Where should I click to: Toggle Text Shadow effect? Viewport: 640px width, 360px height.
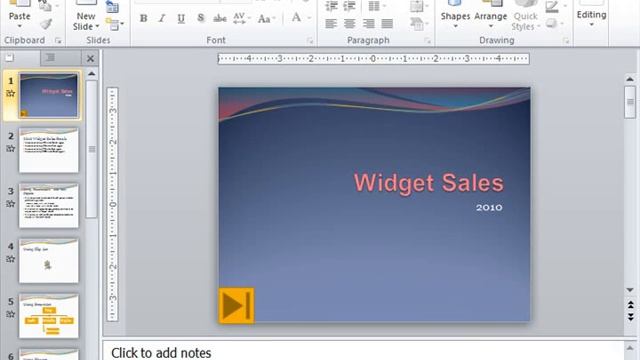(200, 18)
